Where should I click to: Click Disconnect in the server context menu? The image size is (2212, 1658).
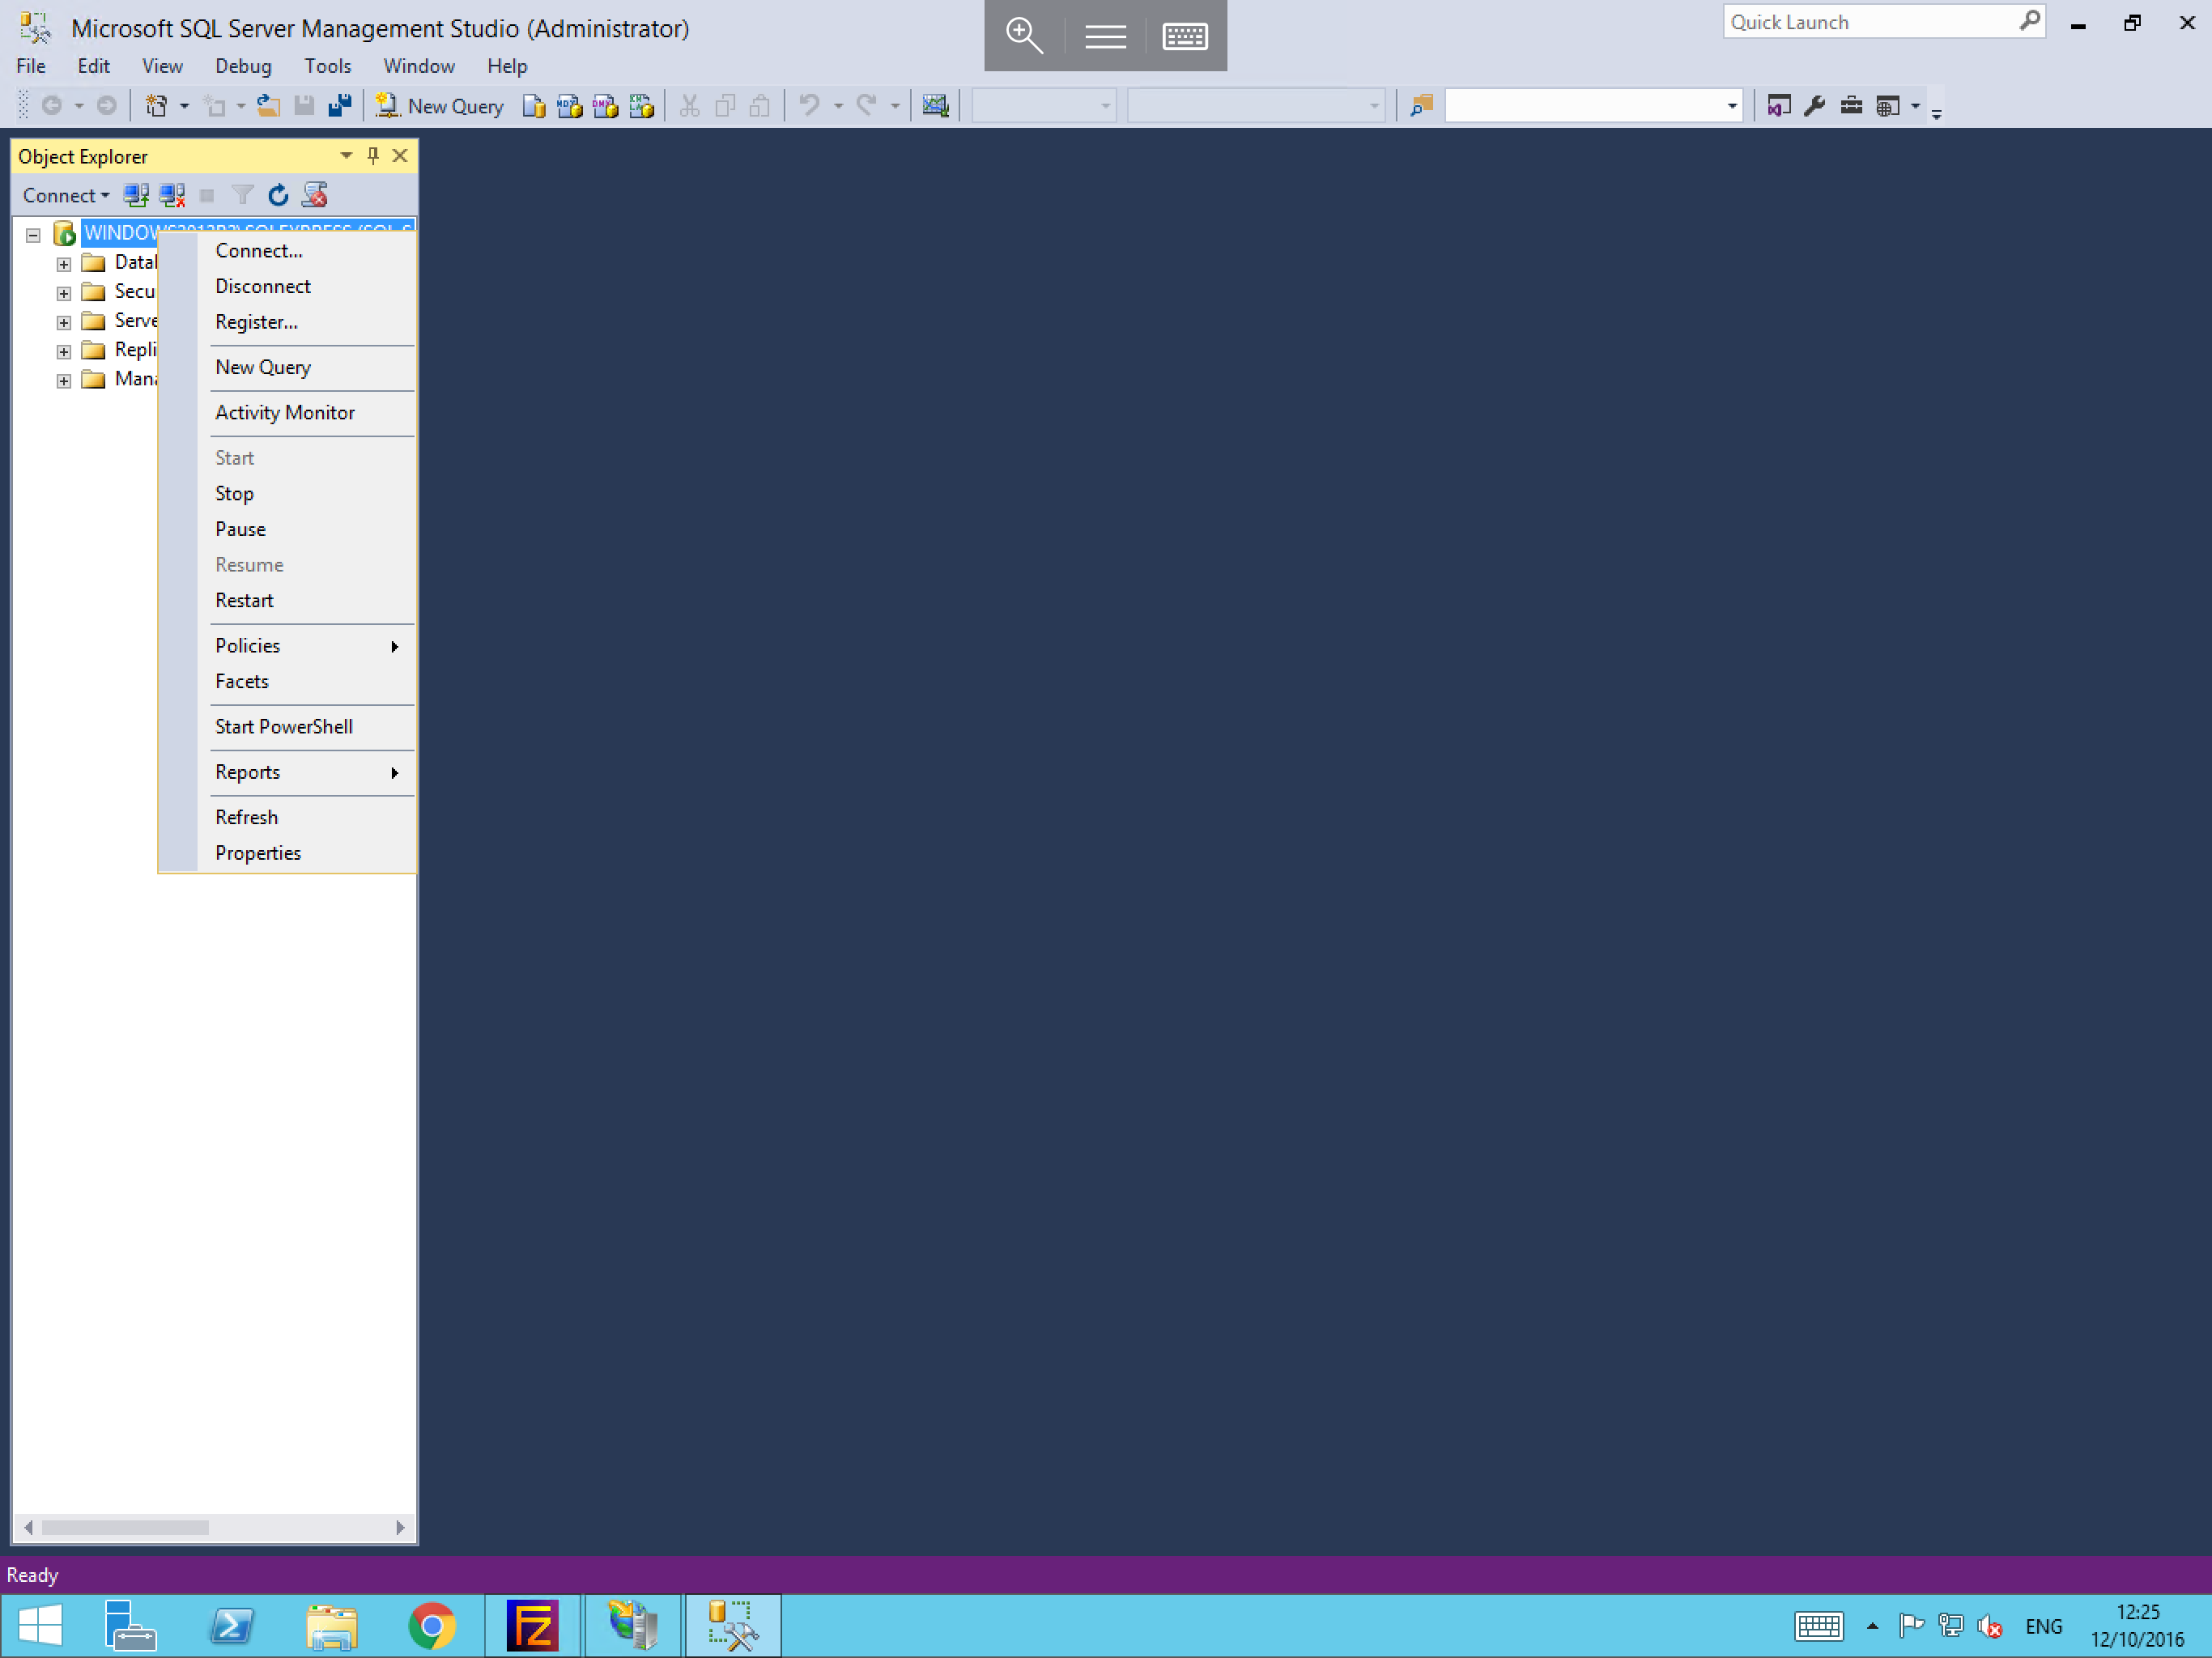coord(263,286)
